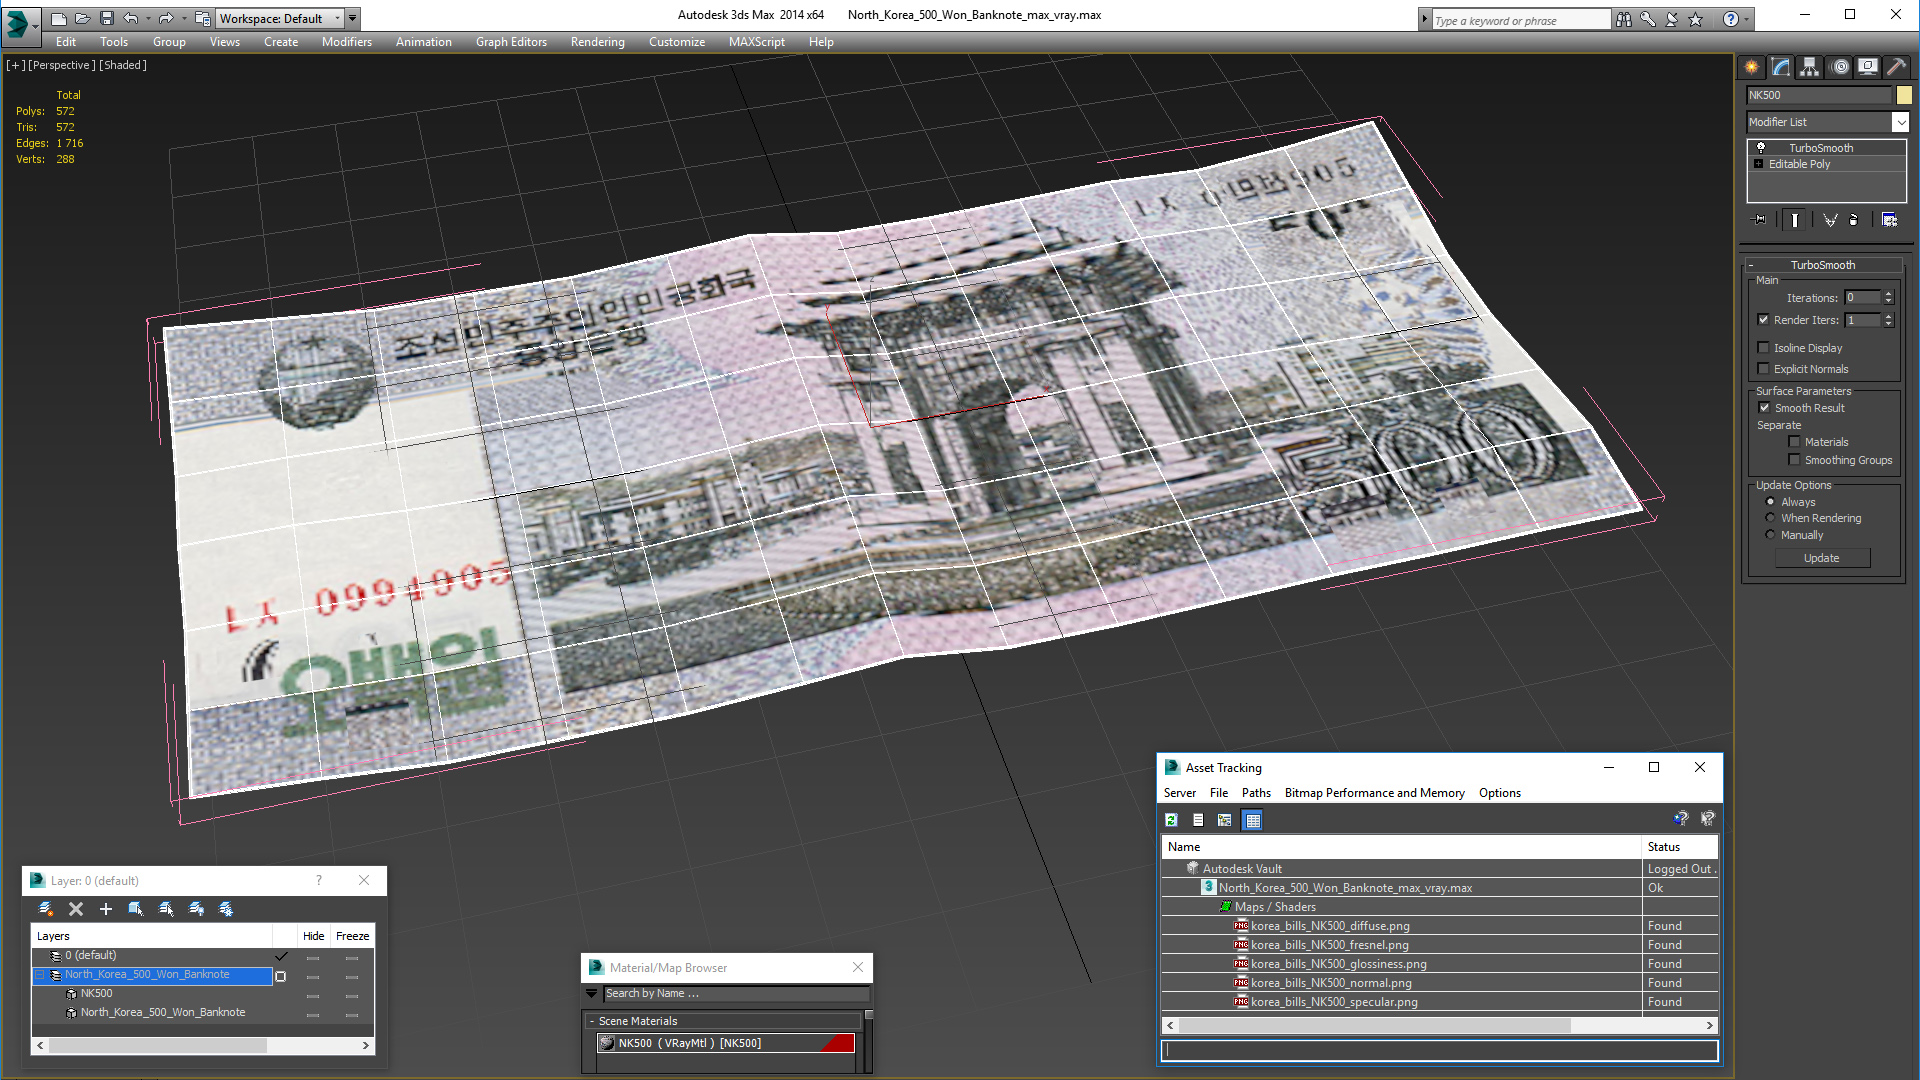
Task: Click the Freeze column header
Action: coord(352,936)
